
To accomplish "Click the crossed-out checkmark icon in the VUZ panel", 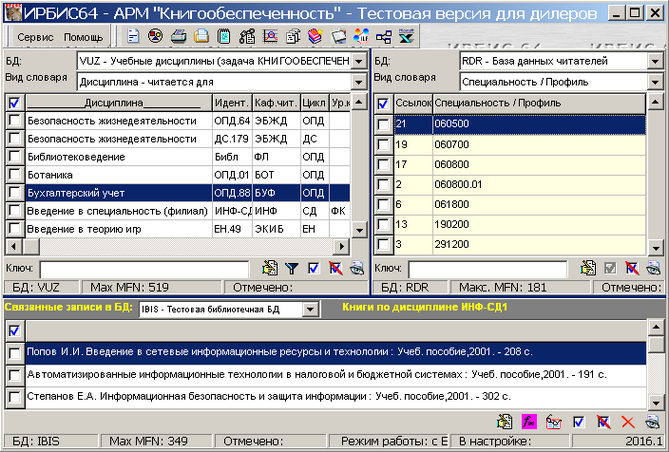I will tap(335, 268).
